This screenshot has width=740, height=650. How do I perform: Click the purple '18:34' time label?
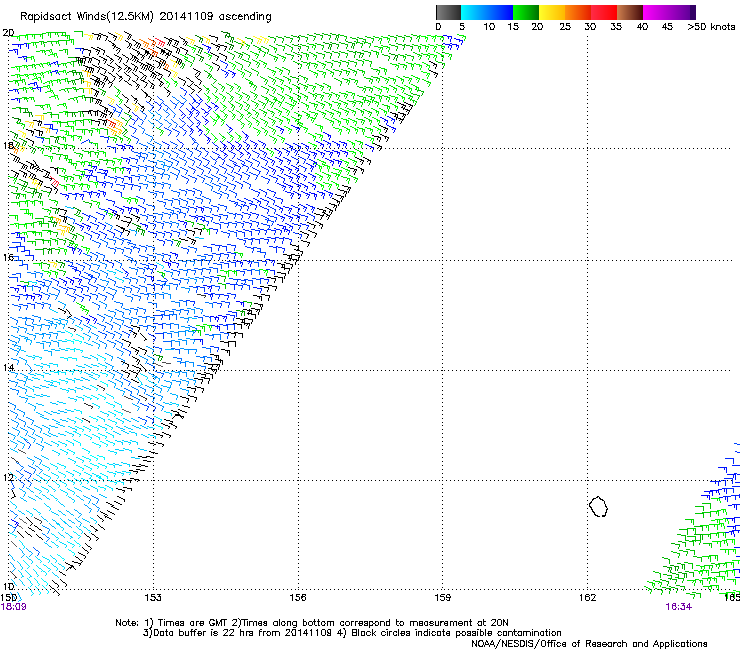tap(678, 607)
